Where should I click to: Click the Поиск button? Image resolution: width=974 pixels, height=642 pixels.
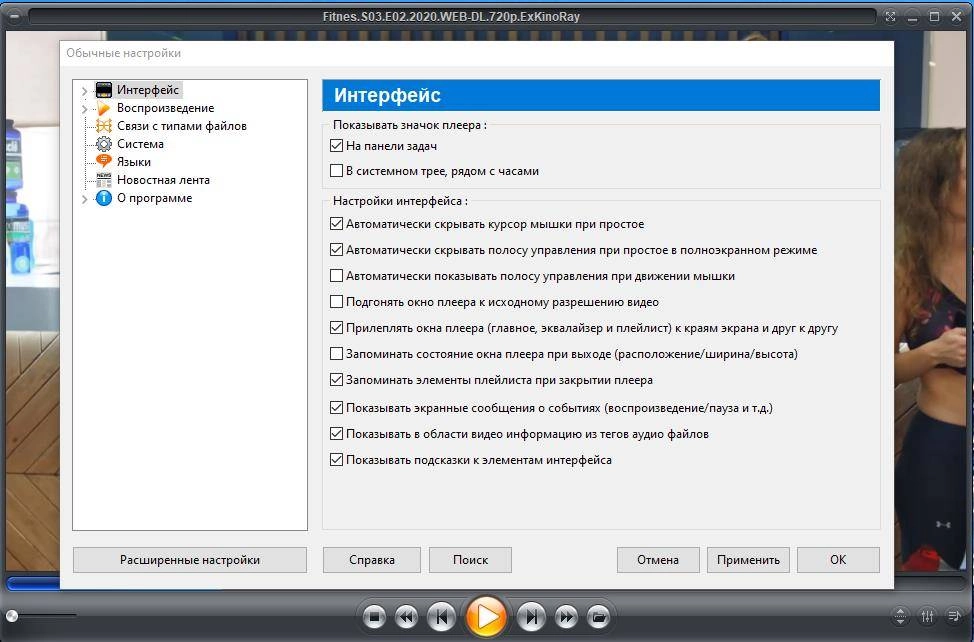[x=470, y=560]
